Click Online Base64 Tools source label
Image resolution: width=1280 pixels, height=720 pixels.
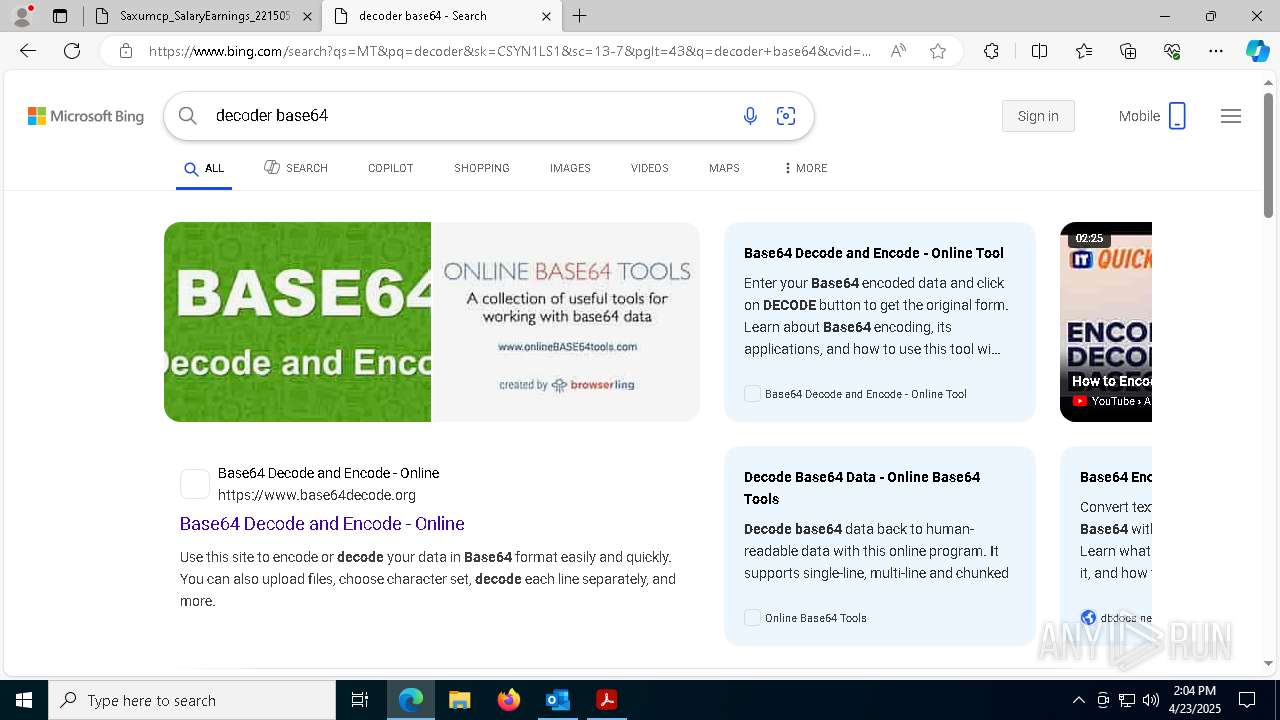coord(816,618)
